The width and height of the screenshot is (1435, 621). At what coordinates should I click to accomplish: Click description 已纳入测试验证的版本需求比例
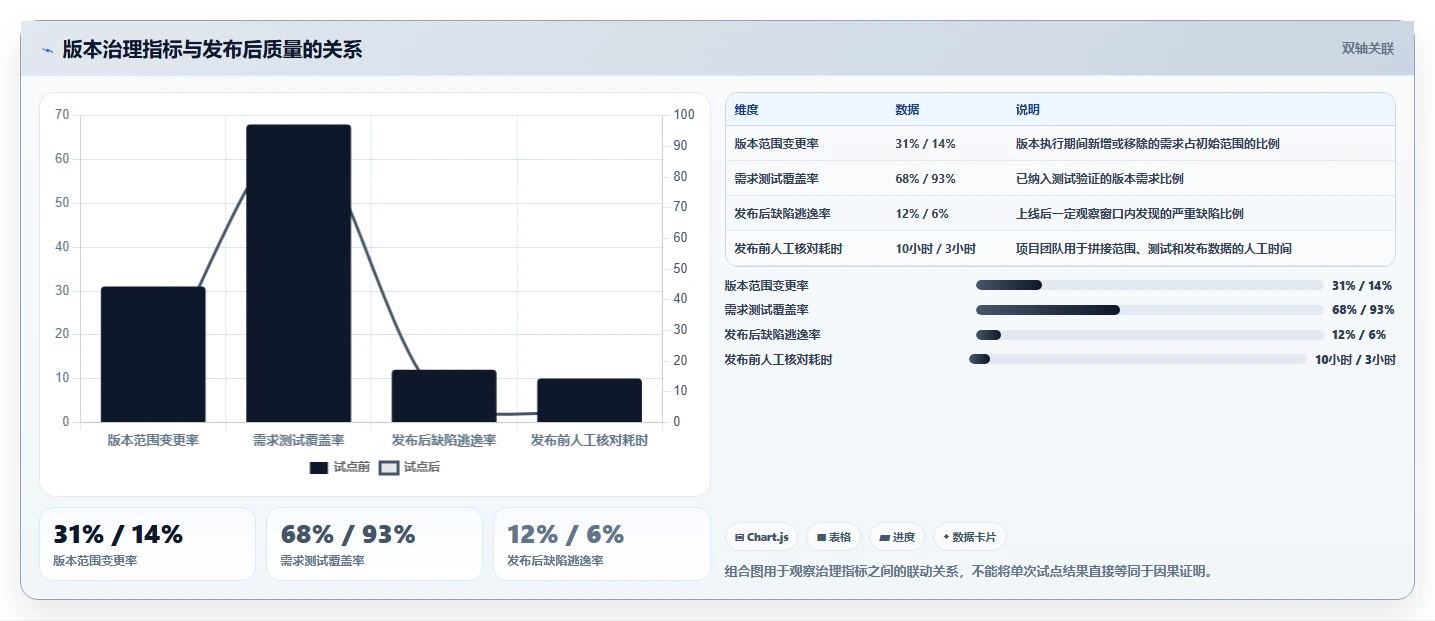(1099, 179)
